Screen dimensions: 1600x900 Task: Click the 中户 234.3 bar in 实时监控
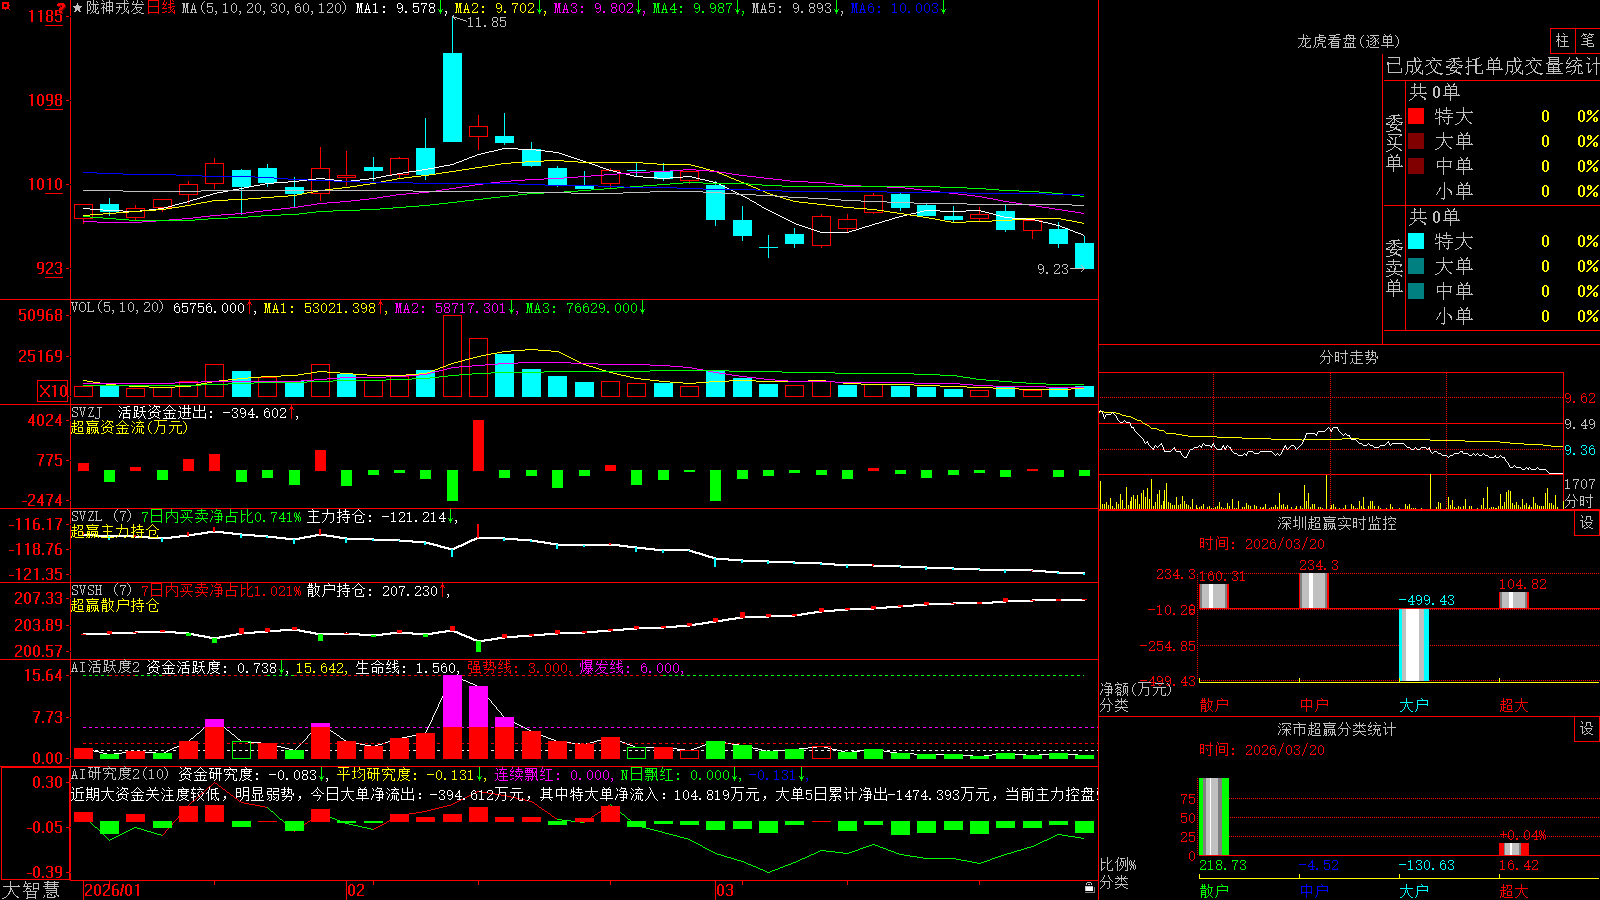tap(1314, 590)
